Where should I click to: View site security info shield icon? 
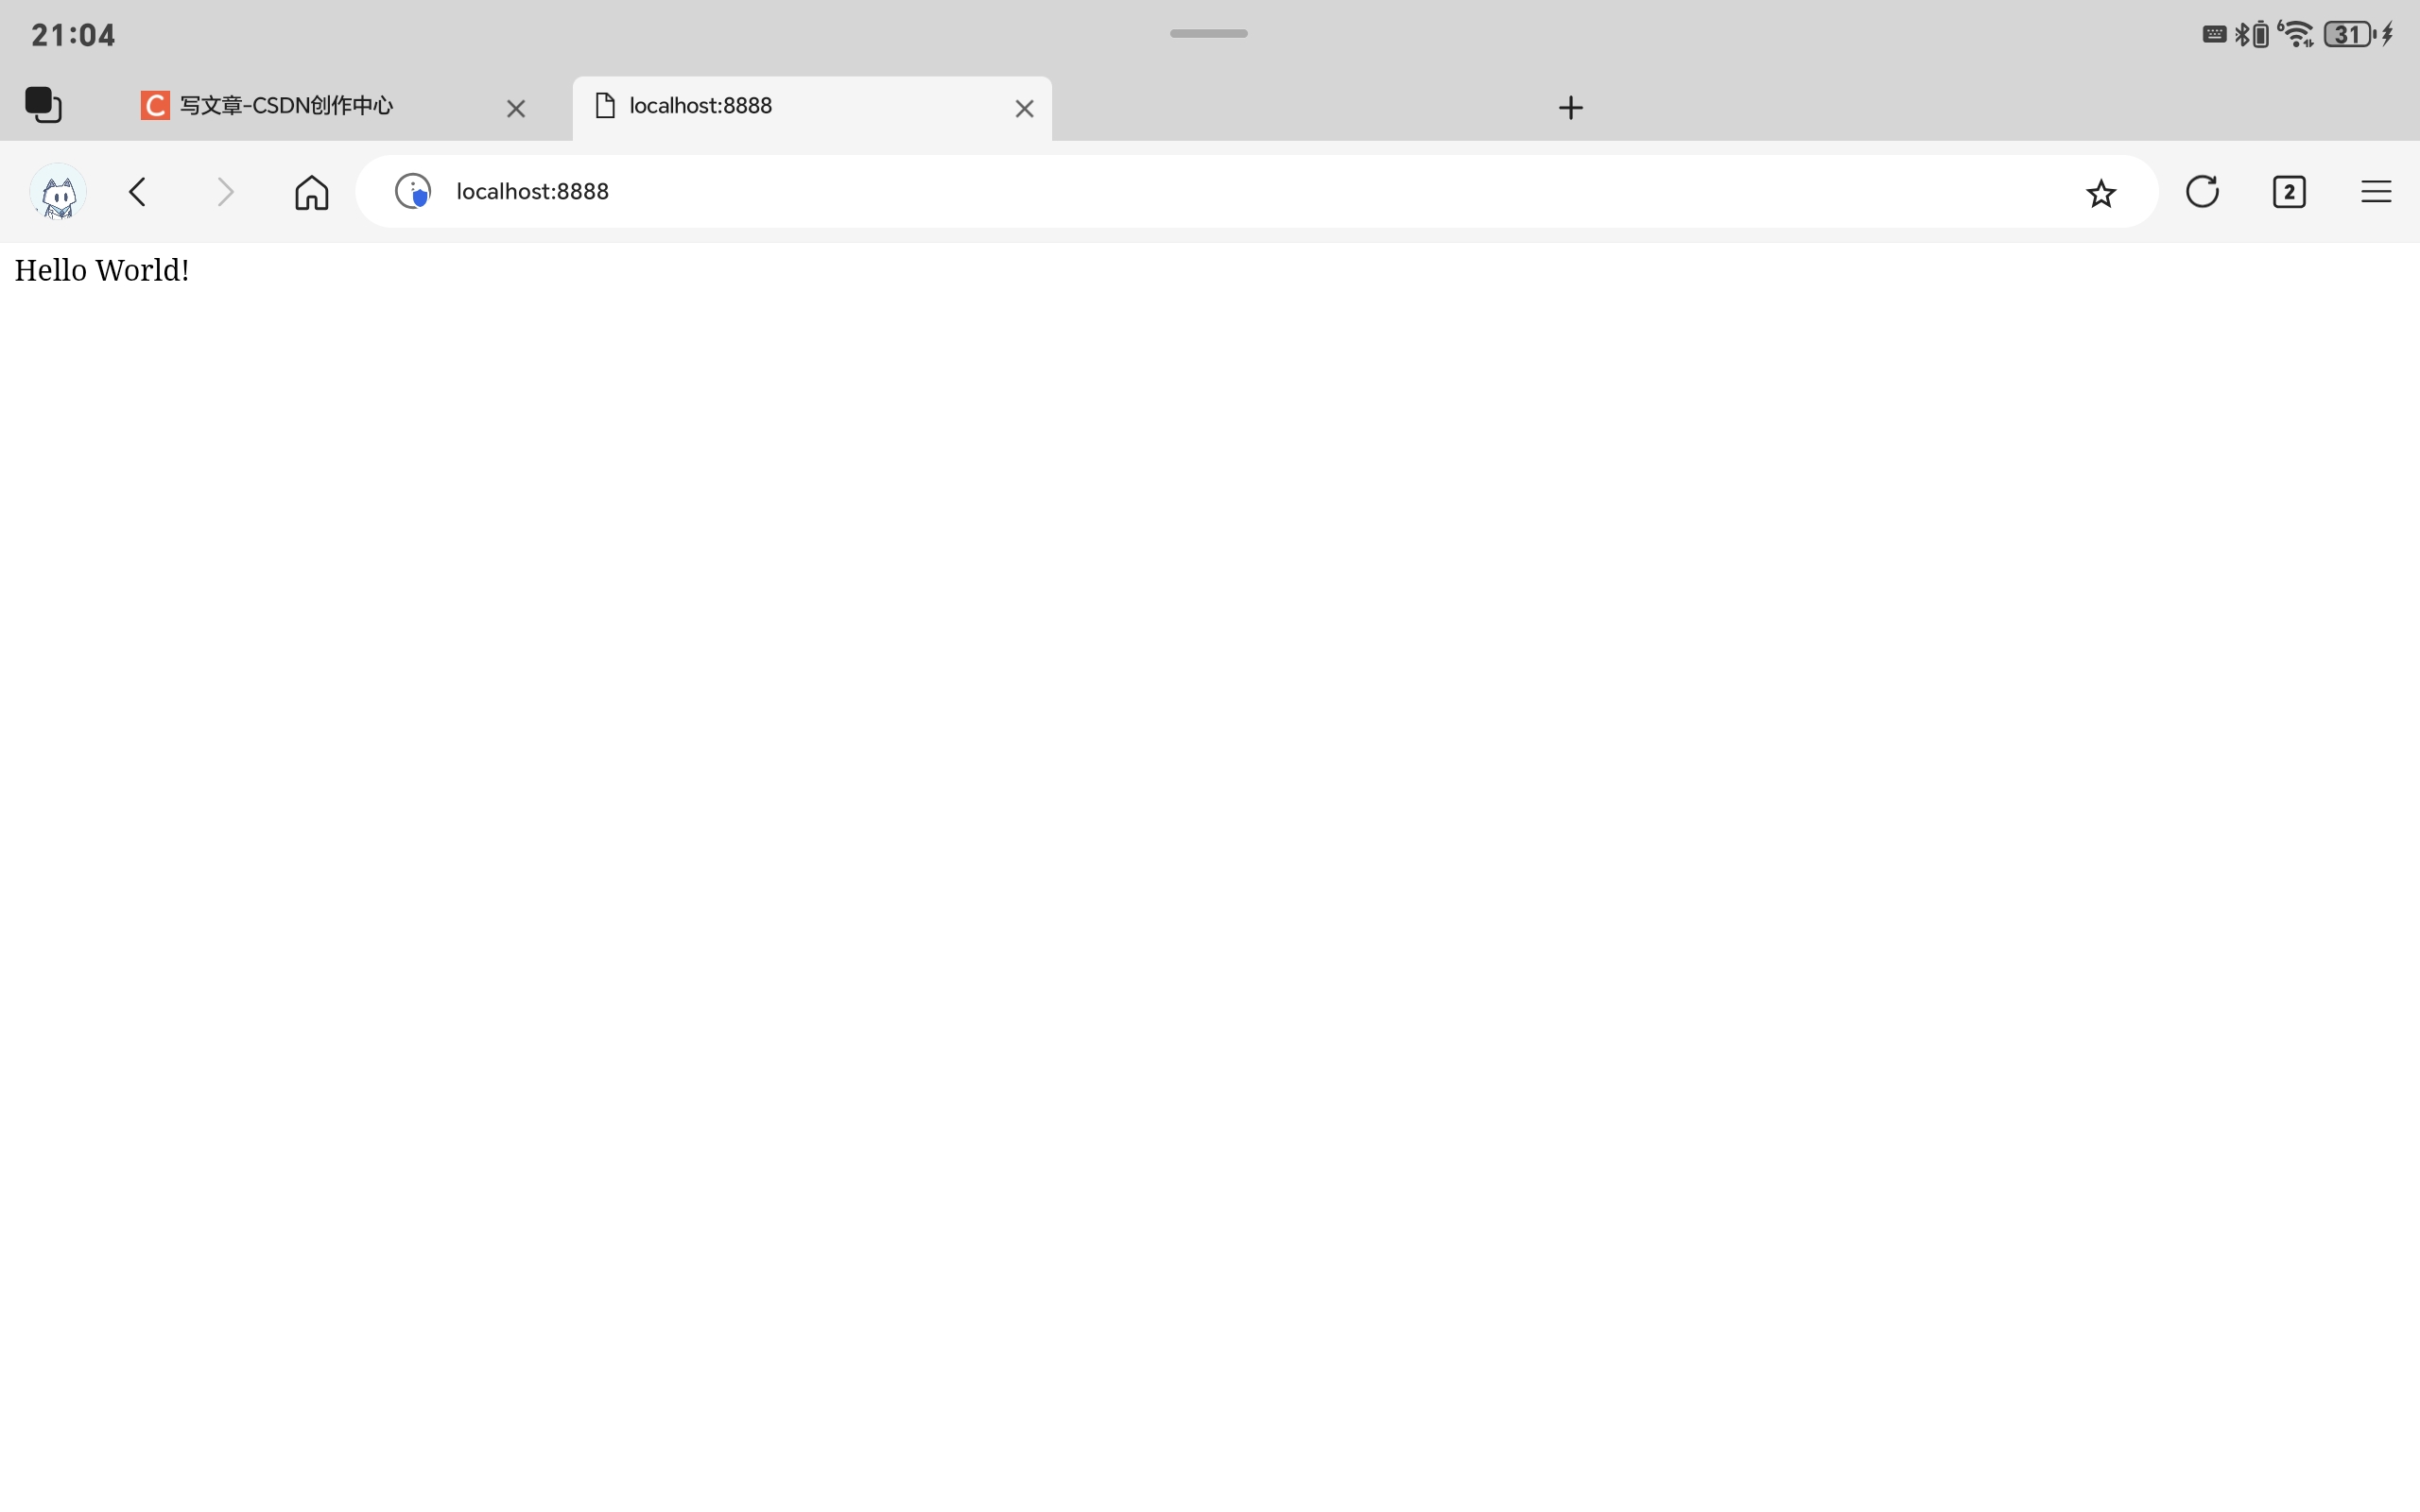click(413, 191)
